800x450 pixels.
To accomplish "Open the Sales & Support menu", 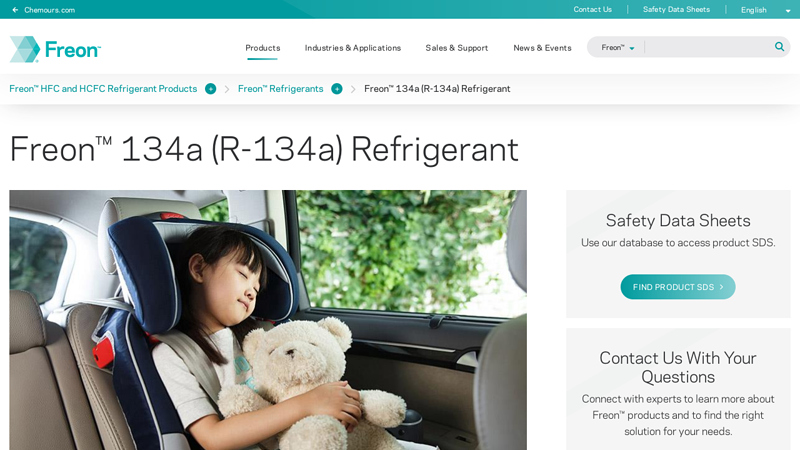I will [x=457, y=48].
